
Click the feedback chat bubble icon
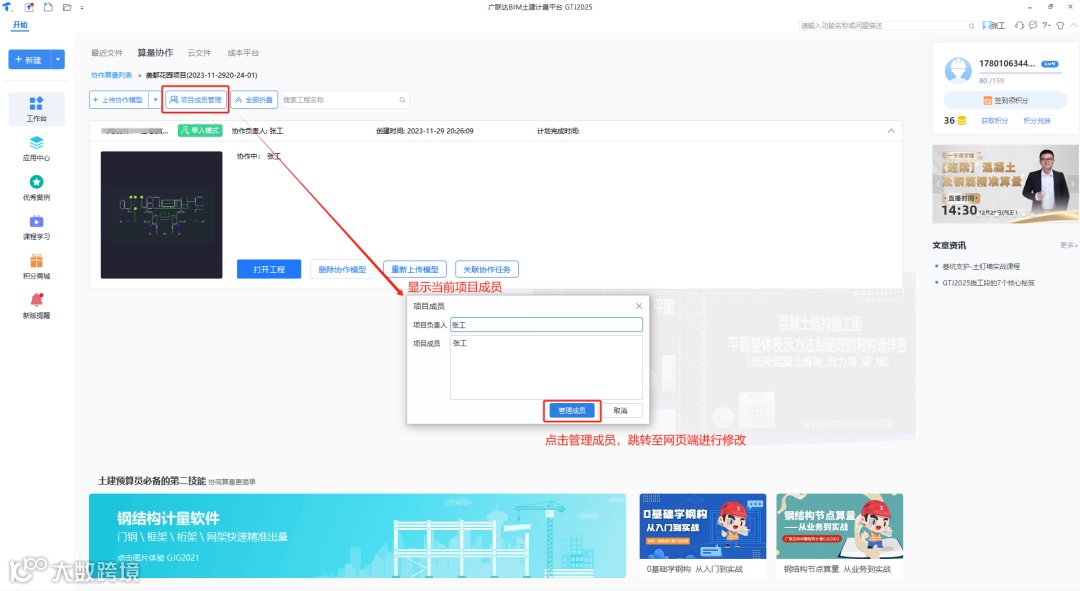click(x=1032, y=25)
